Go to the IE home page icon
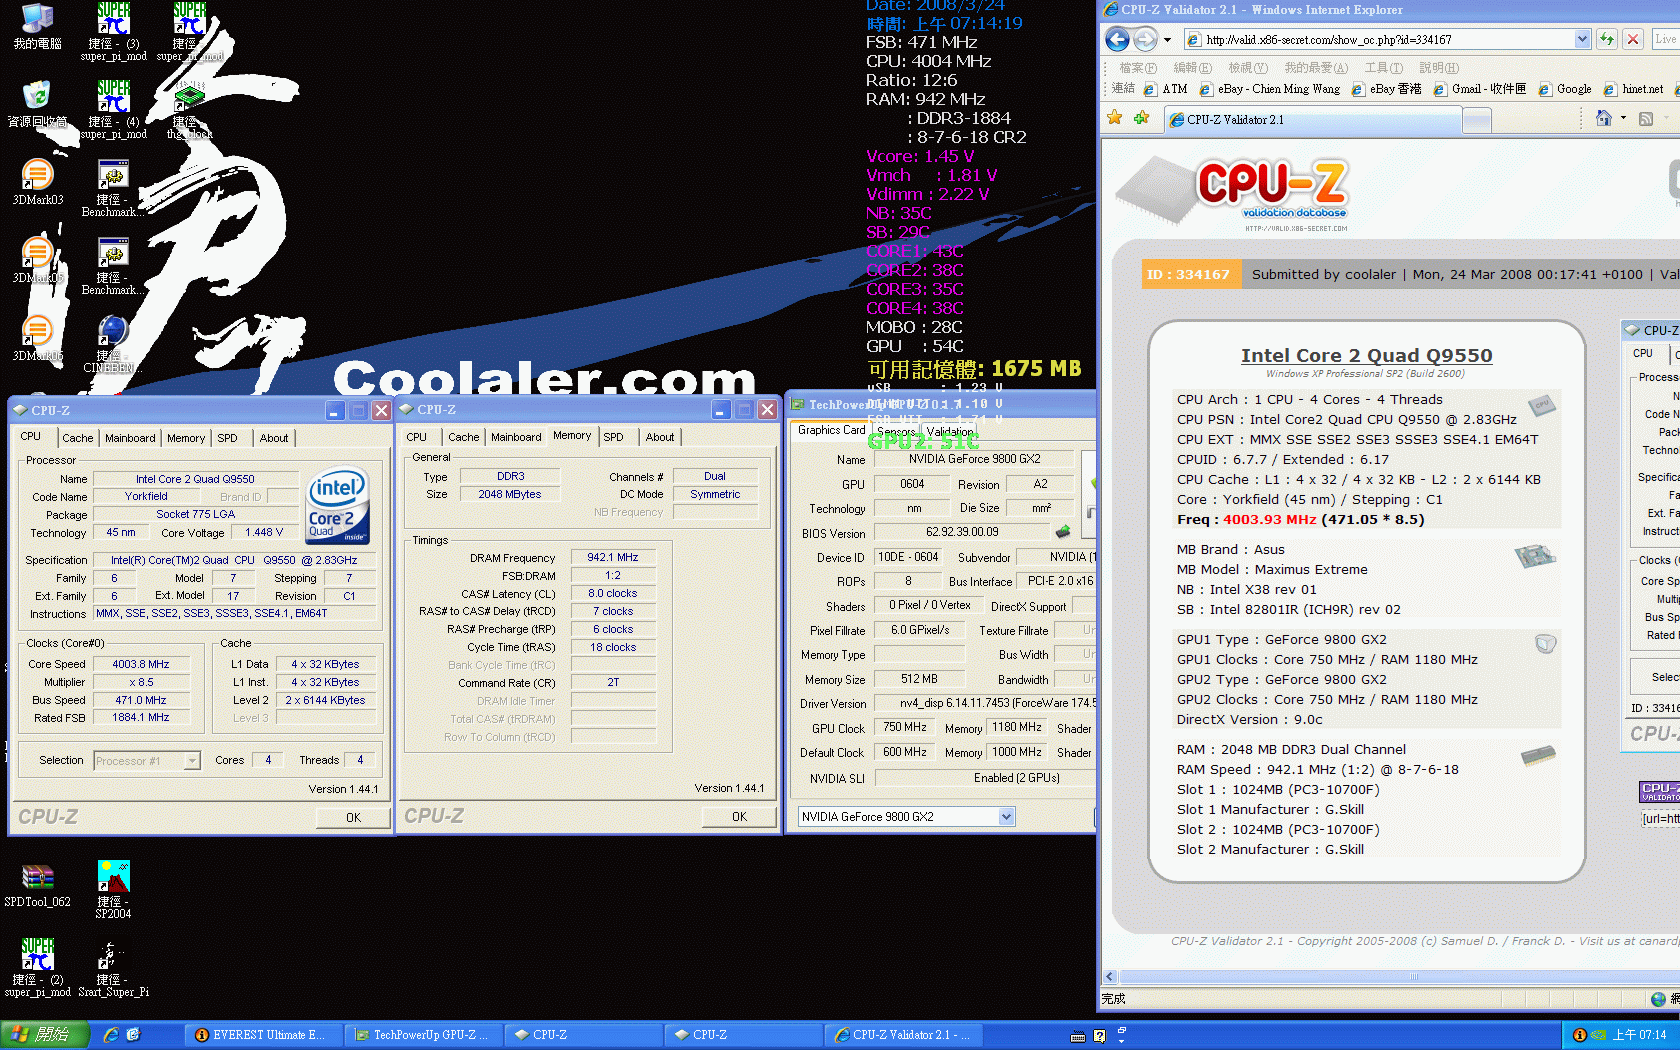1680x1050 pixels. pos(1603,118)
